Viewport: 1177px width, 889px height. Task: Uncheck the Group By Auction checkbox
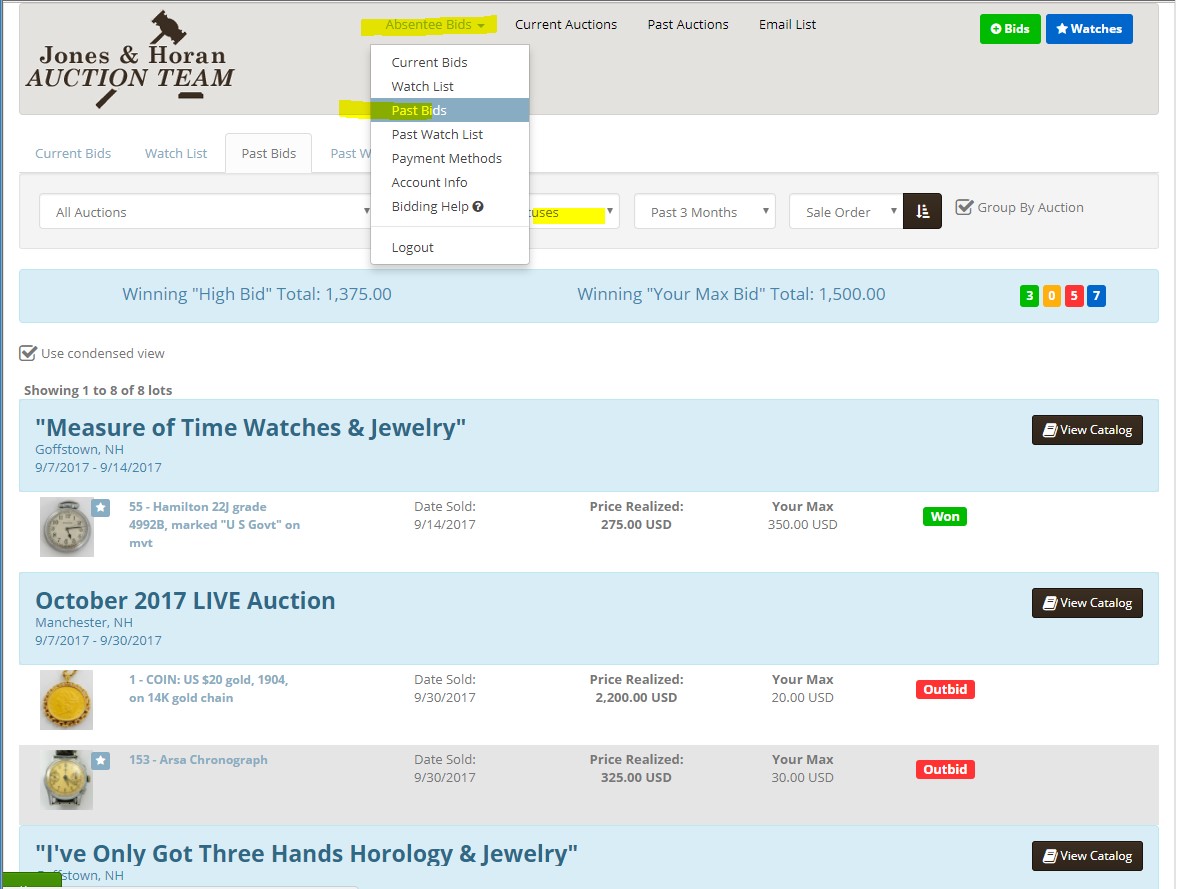(964, 207)
